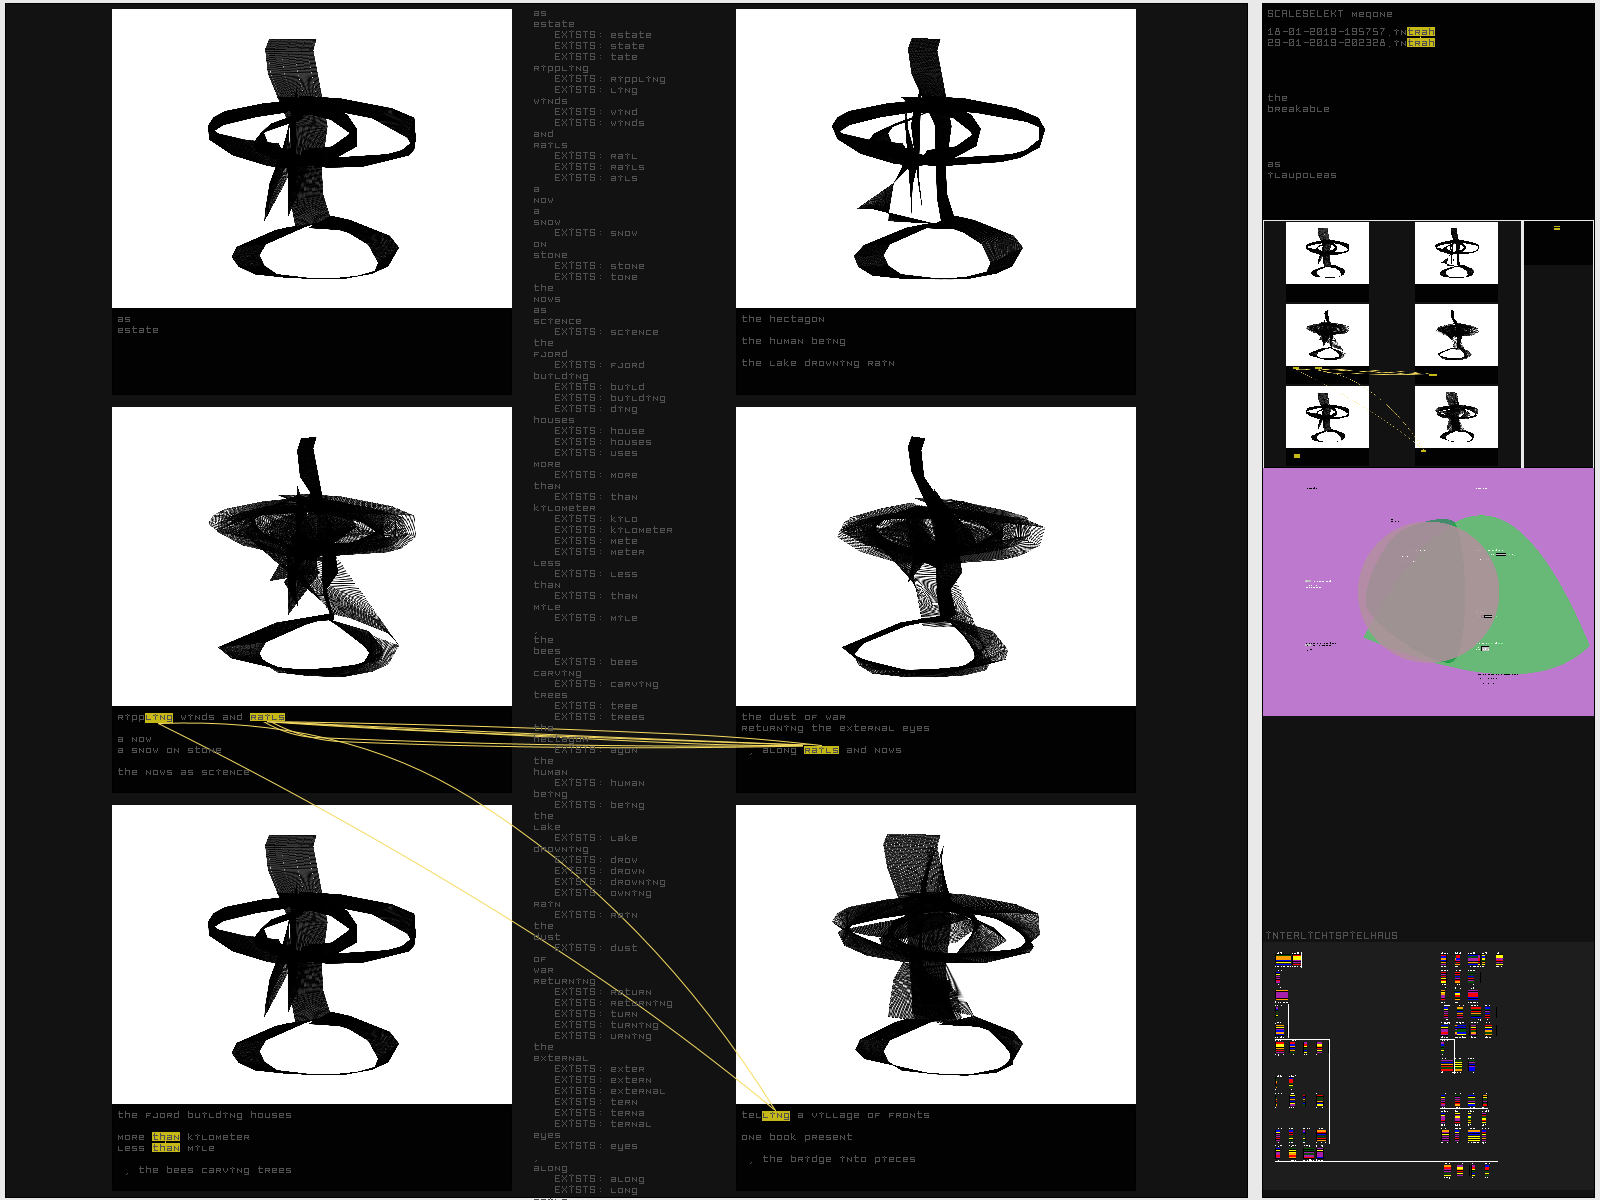Select the word 'breakable' in the top-right panel
Viewport: 1600px width, 1200px height.
point(1298,109)
